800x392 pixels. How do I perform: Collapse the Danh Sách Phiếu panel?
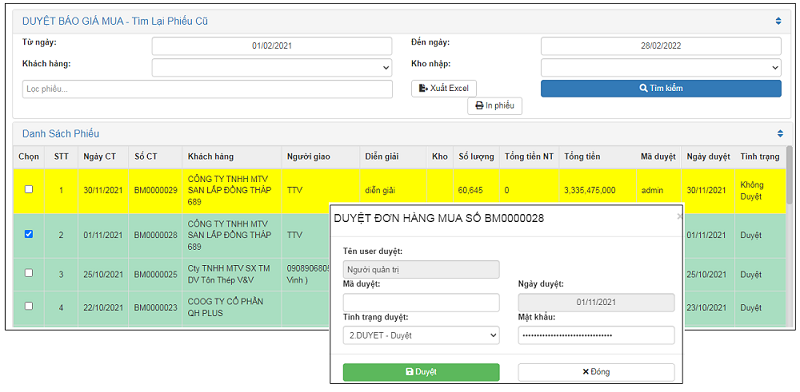pos(780,134)
